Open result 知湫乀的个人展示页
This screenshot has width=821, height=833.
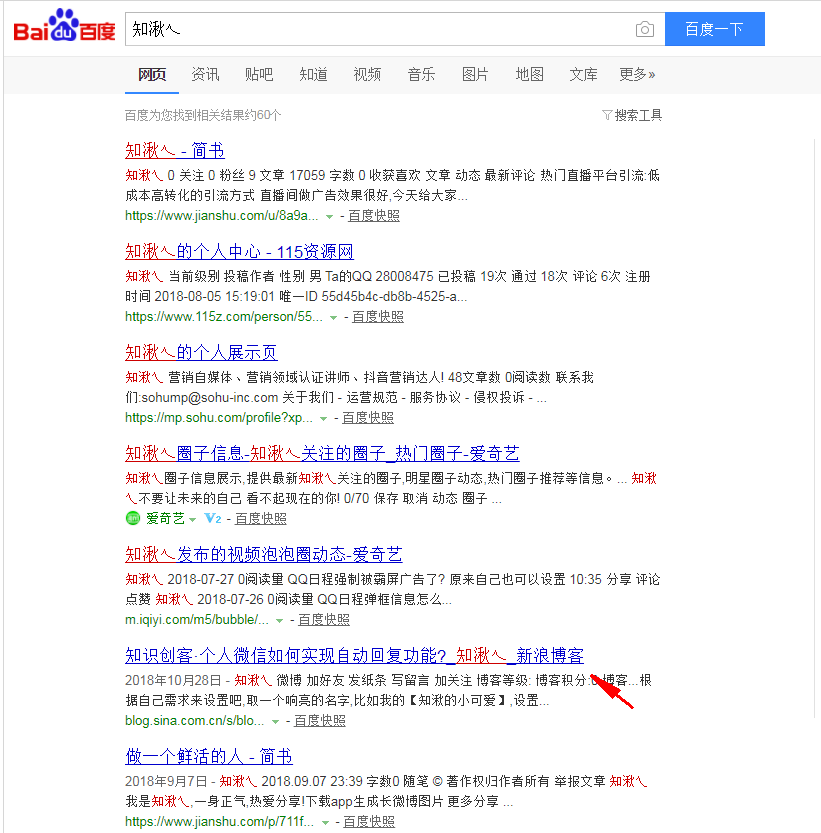pos(201,352)
